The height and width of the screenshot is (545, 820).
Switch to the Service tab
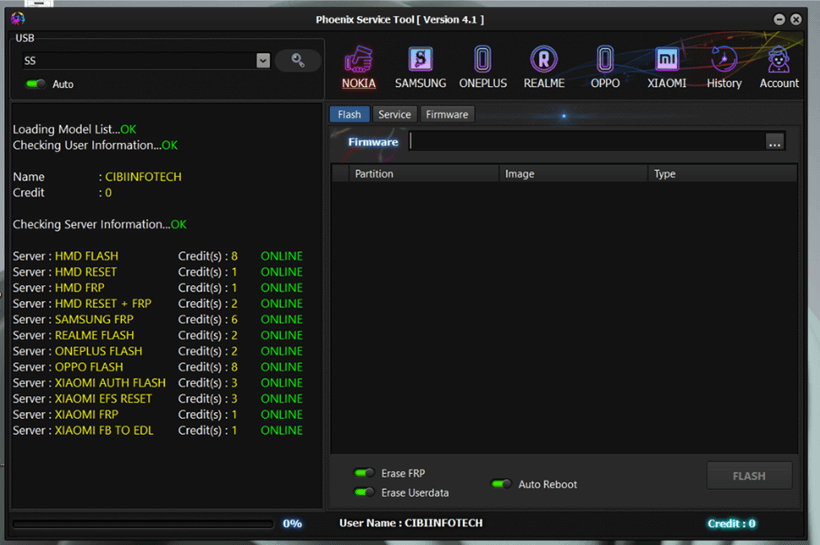point(394,114)
